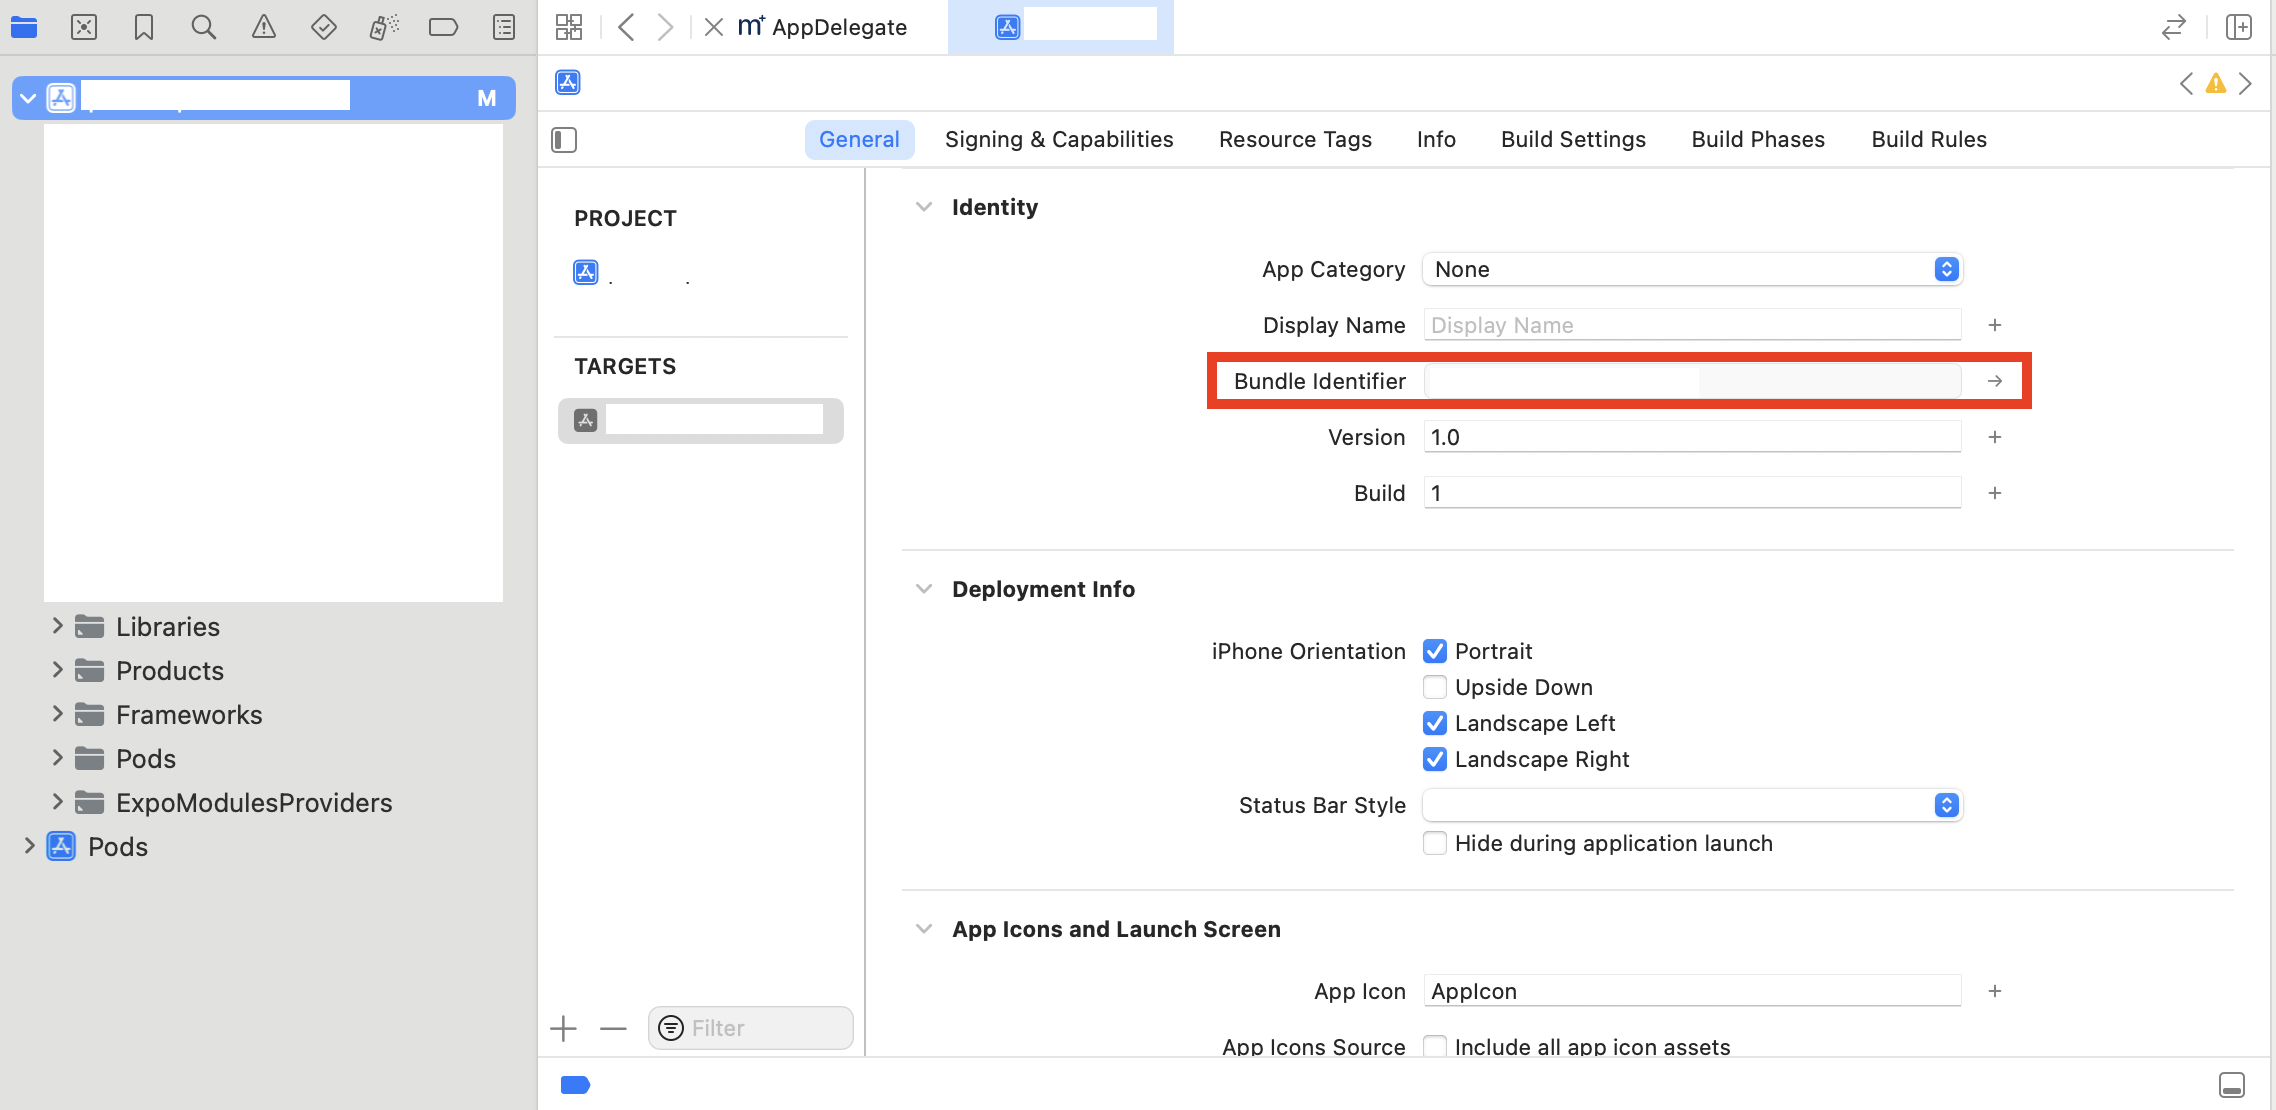Image resolution: width=2276 pixels, height=1110 pixels.
Task: Open the Source Control navigator icon
Action: [x=84, y=27]
